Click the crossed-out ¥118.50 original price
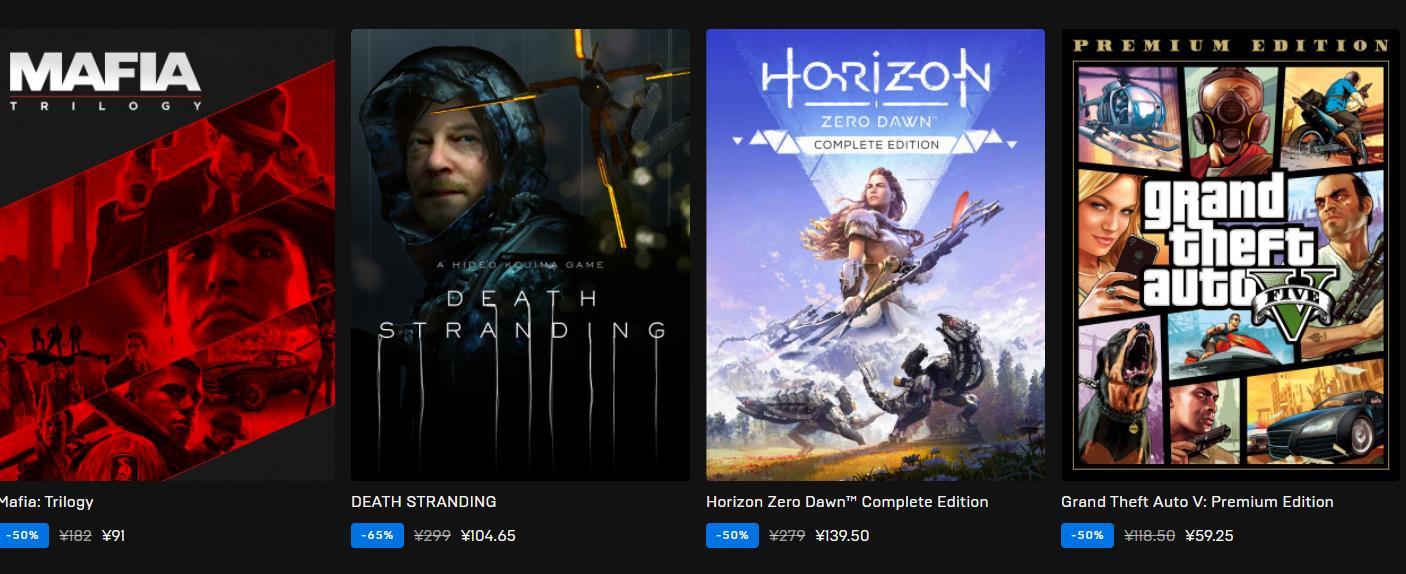 point(1149,536)
